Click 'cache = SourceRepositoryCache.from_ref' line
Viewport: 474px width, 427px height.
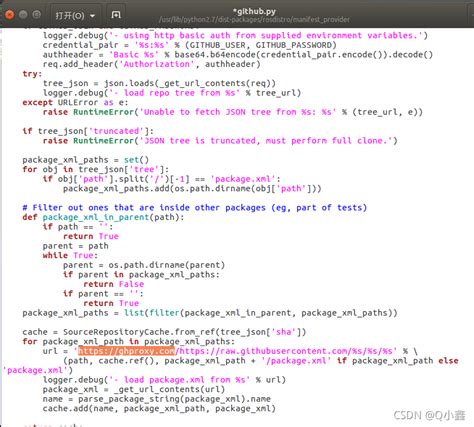point(164,332)
